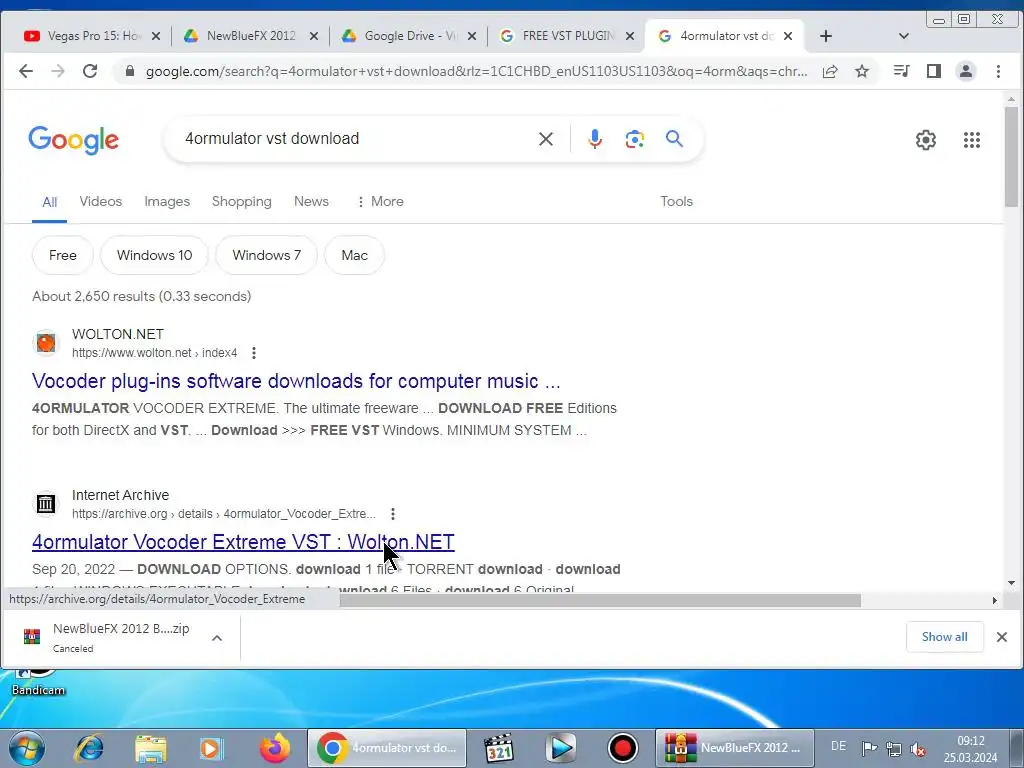Click the Google logo

pos(73,140)
